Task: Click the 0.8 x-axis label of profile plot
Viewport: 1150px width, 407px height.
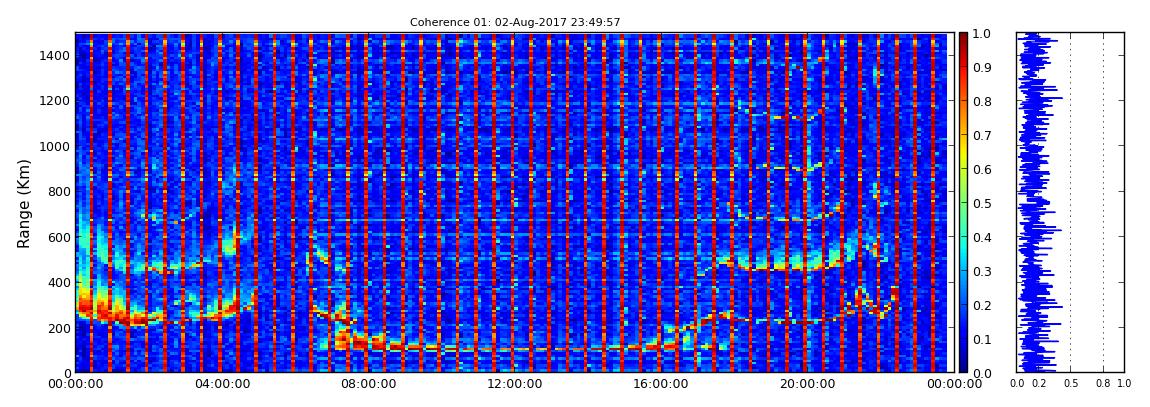Action: point(1103,383)
